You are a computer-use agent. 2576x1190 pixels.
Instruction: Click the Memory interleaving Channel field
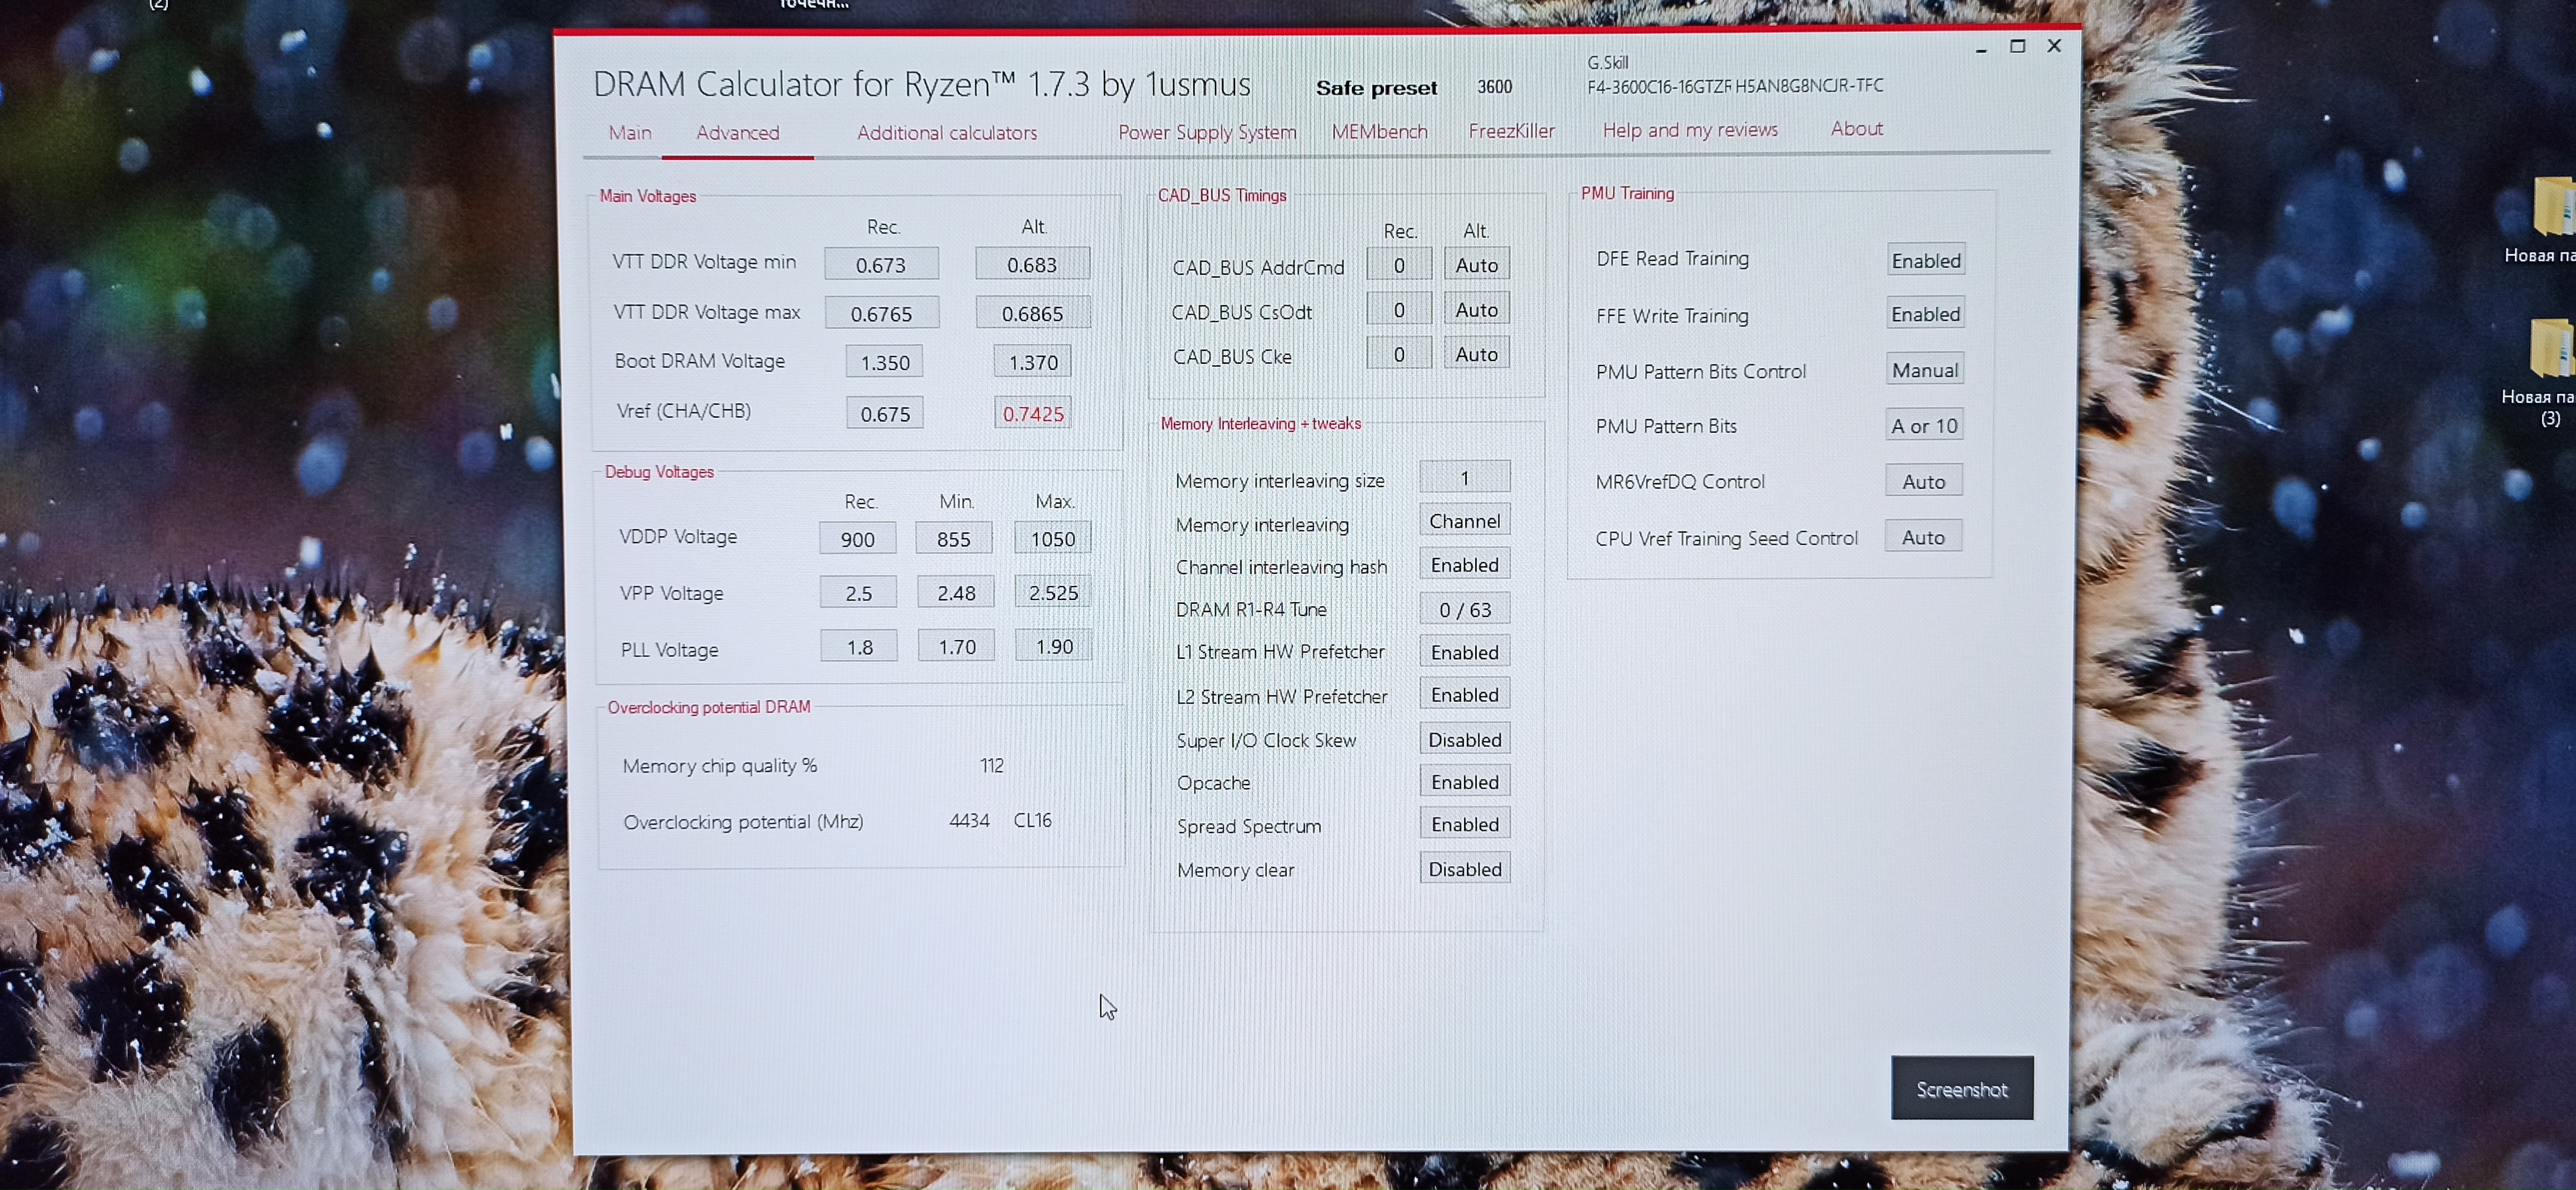click(1464, 521)
